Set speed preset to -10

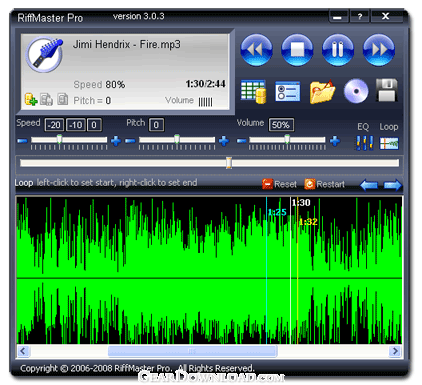pyautogui.click(x=76, y=125)
